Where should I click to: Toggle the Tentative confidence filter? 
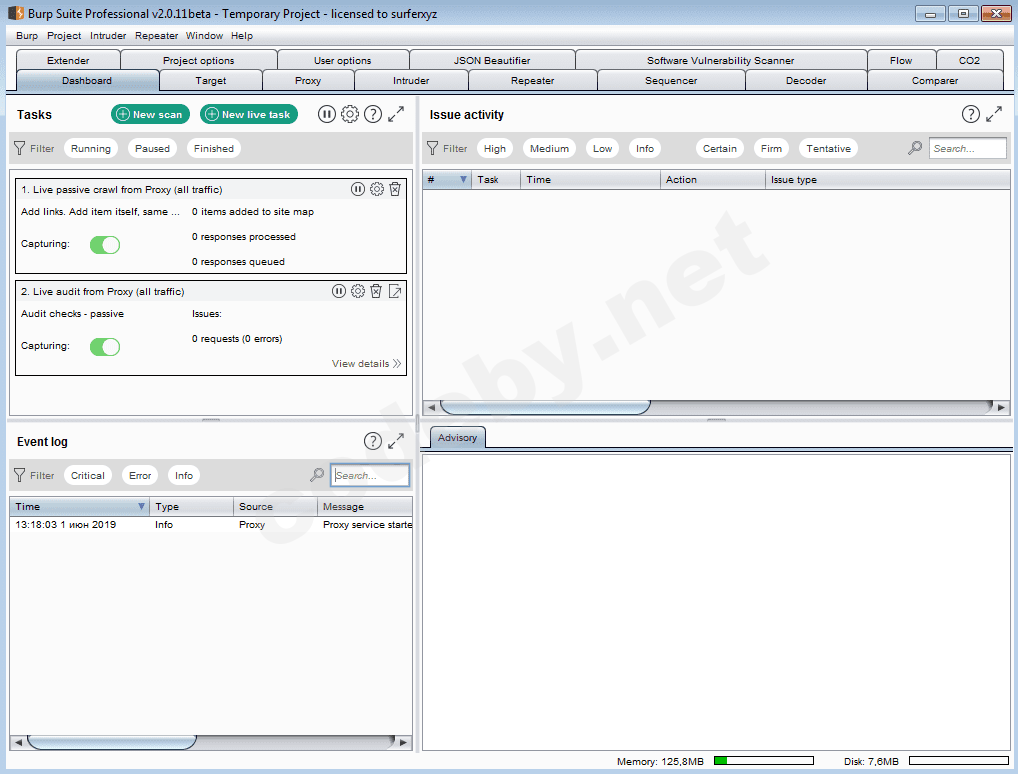[x=828, y=148]
